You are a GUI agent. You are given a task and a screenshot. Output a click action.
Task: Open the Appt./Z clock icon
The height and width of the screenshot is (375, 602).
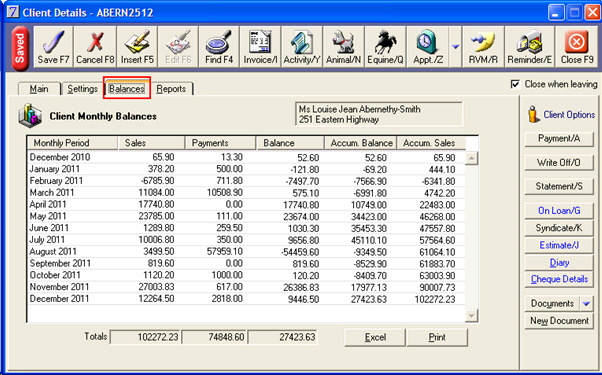(427, 47)
